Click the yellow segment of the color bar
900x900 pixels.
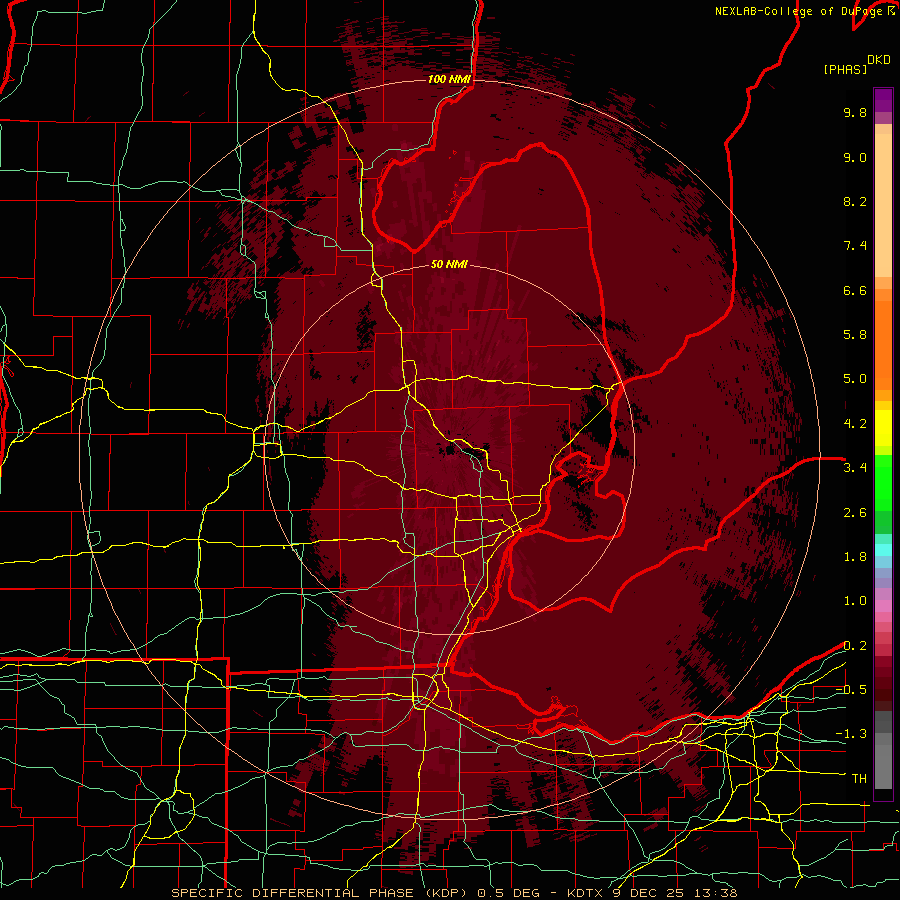coord(883,428)
